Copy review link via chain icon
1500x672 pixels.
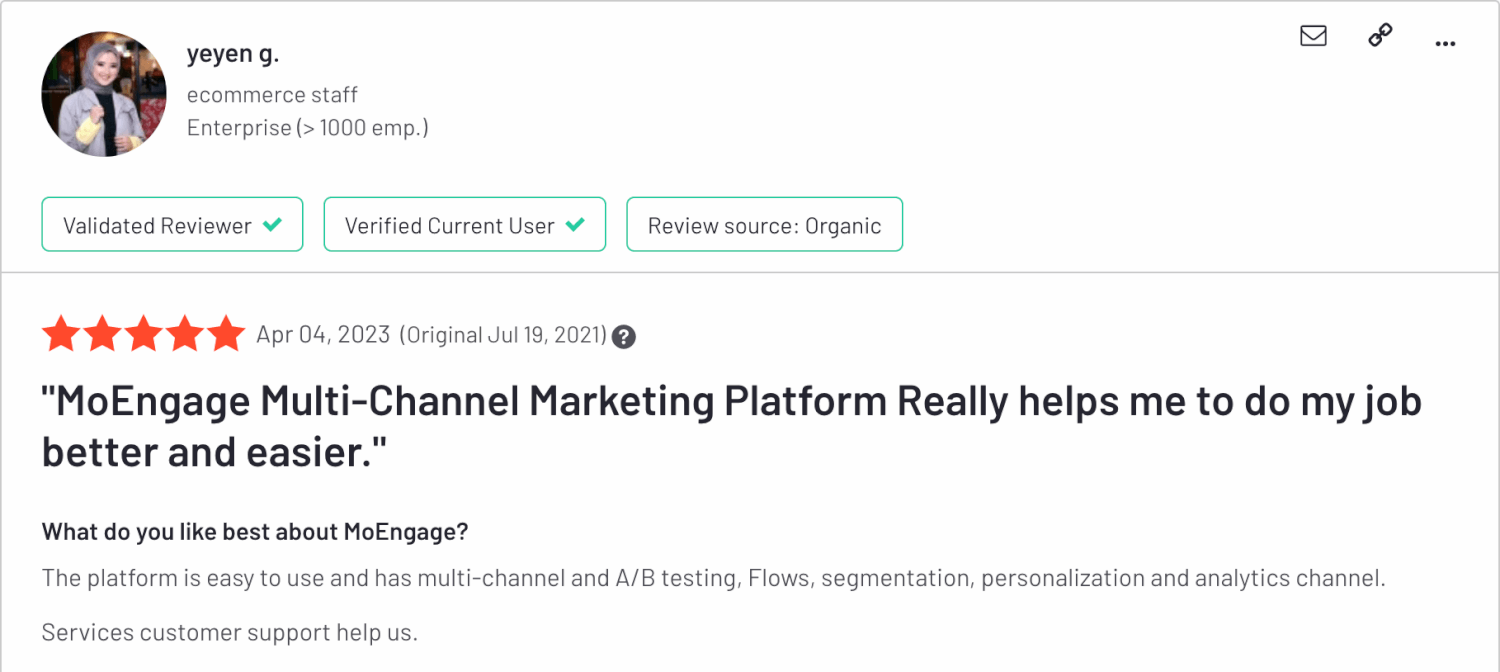(x=1380, y=36)
